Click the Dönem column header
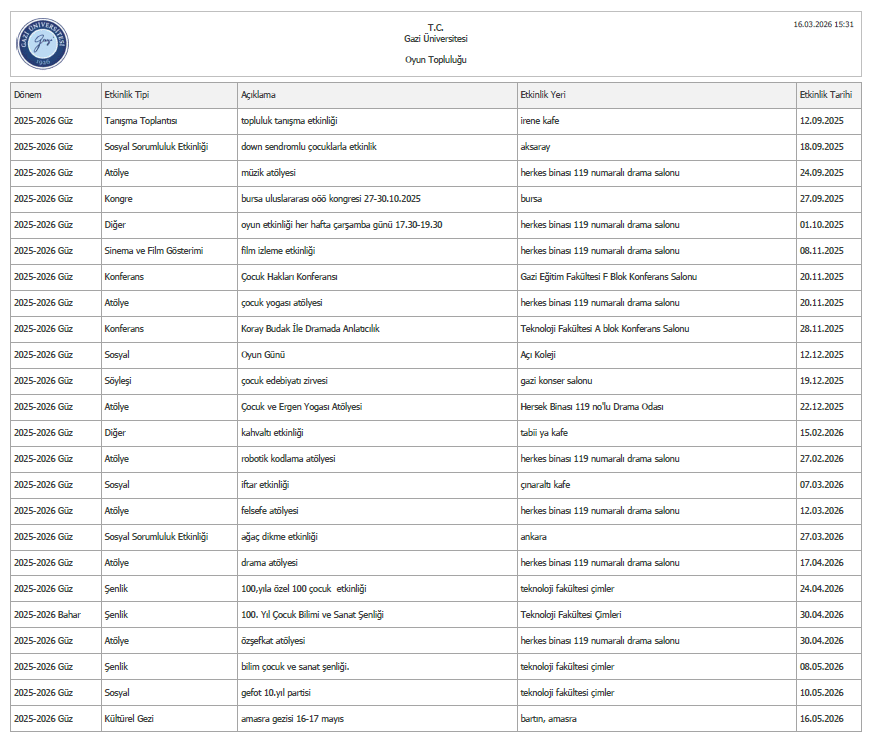The width and height of the screenshot is (871, 737). [x=28, y=95]
